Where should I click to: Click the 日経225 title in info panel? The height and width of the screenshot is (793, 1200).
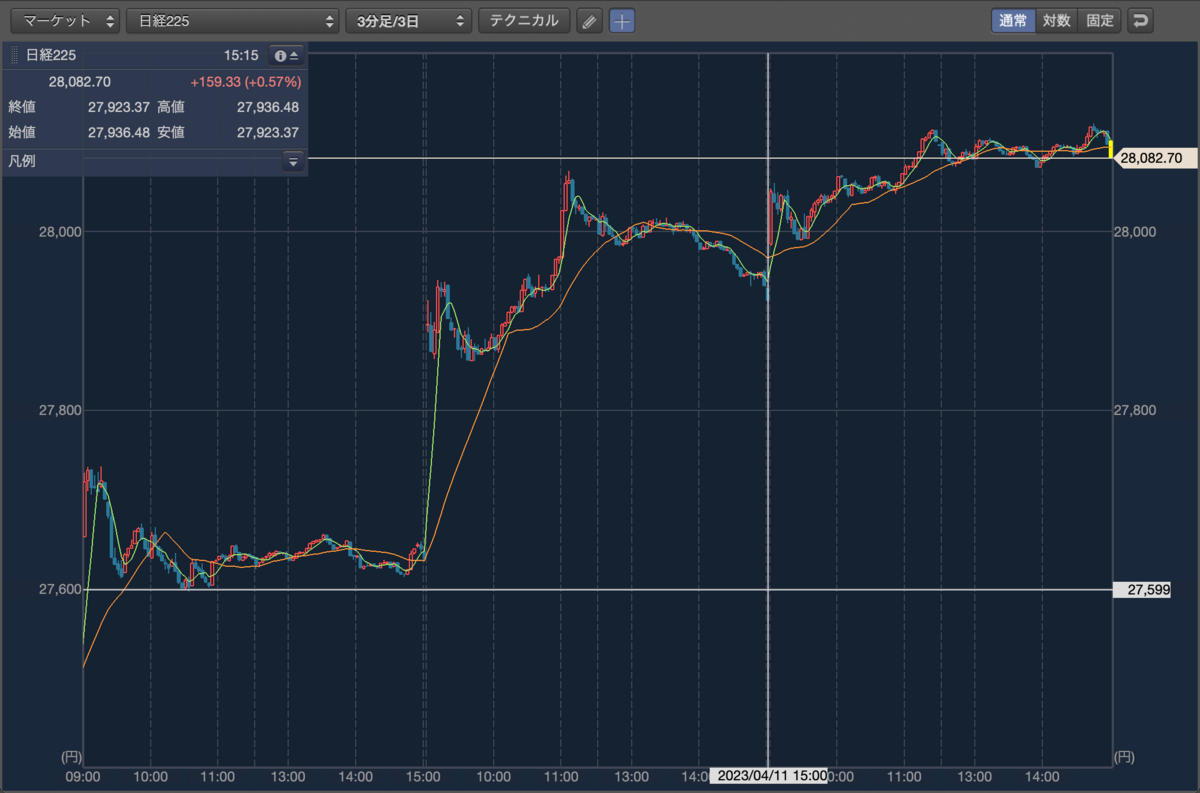(x=51, y=56)
